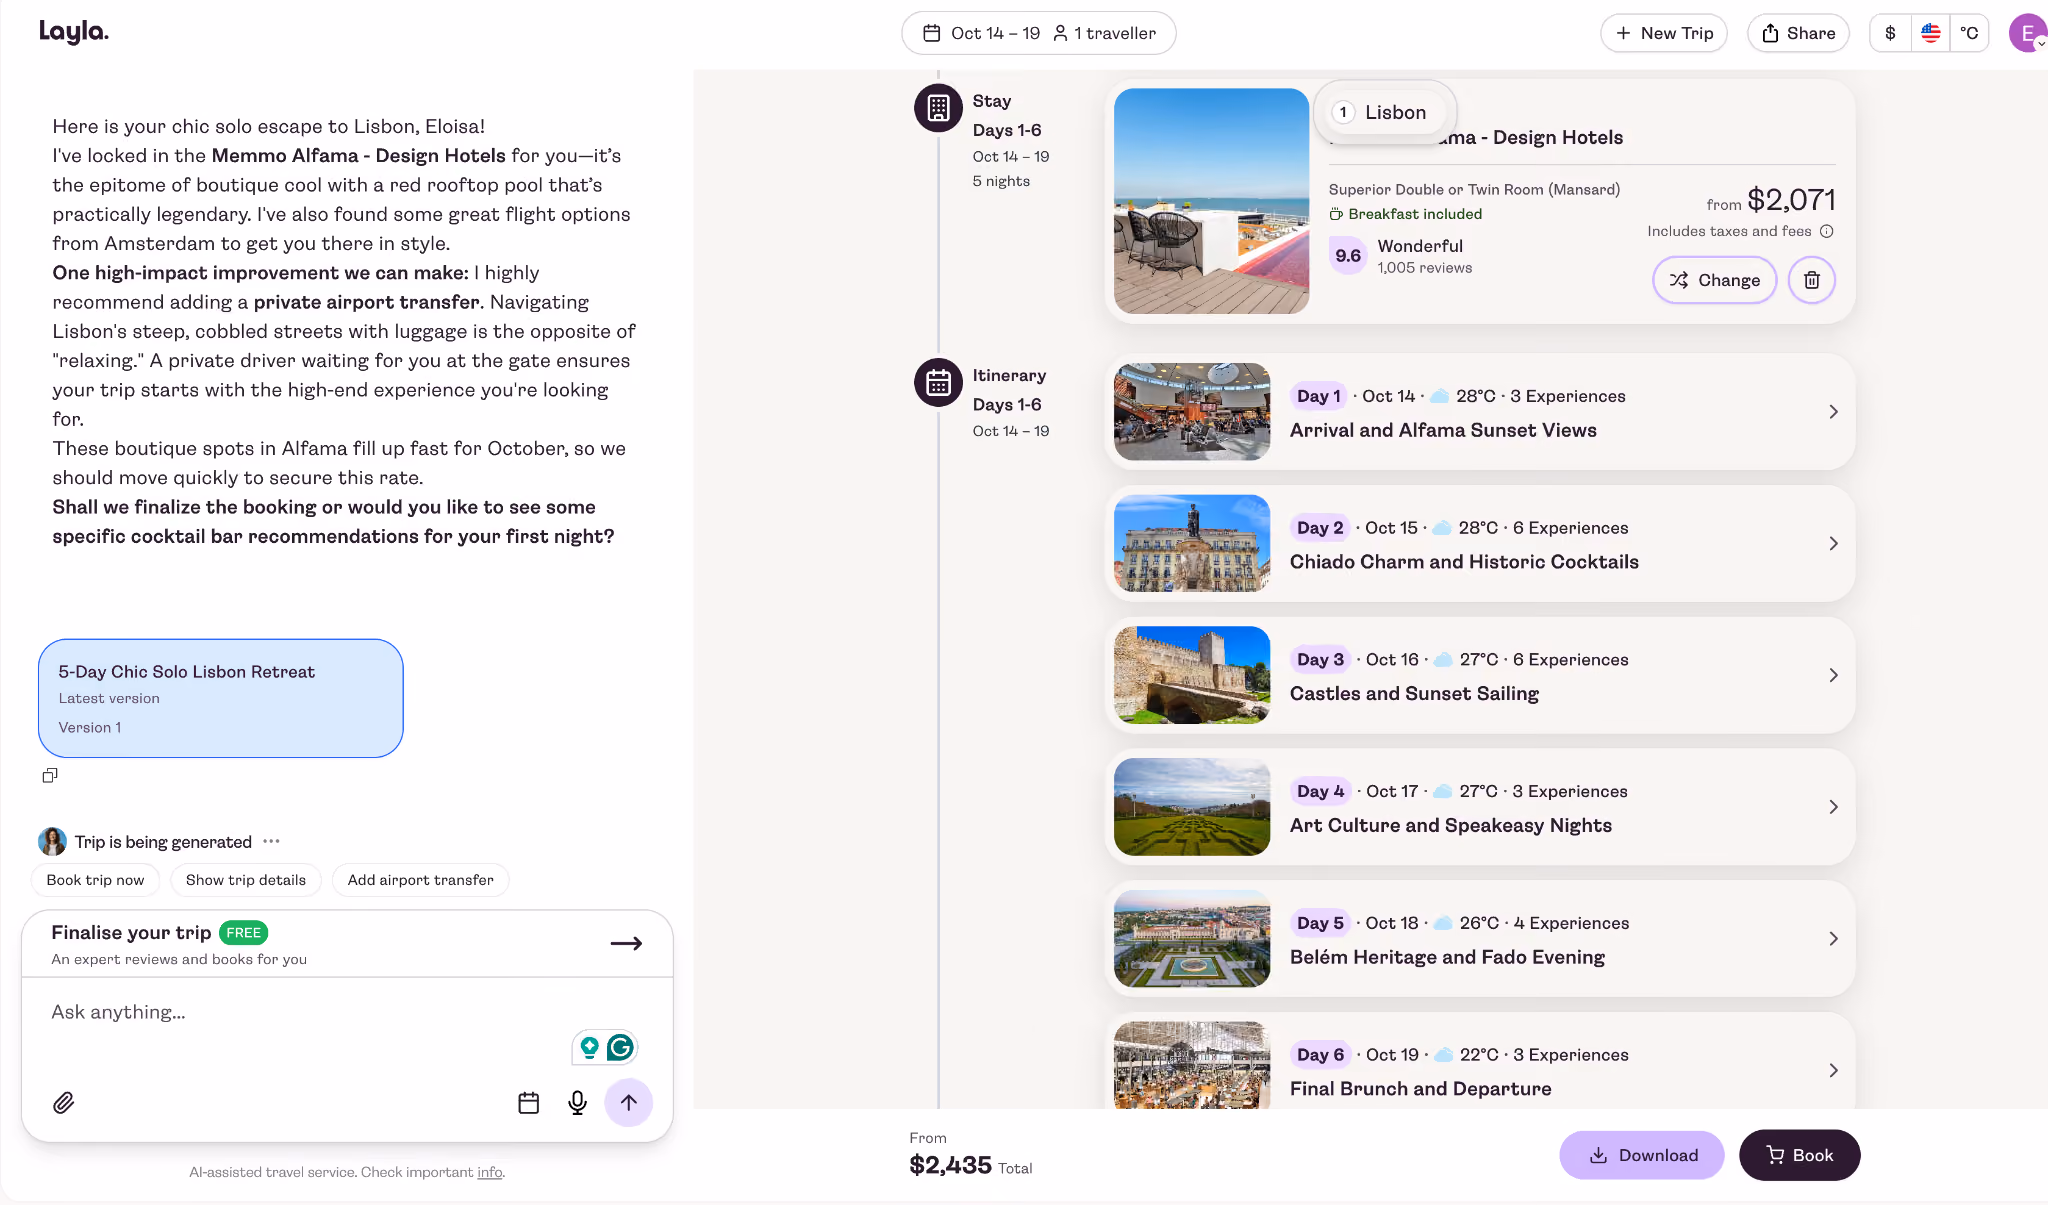Screen dimensions: 2048x1205
Task: Click the FREE badge
Action: coord(243,933)
